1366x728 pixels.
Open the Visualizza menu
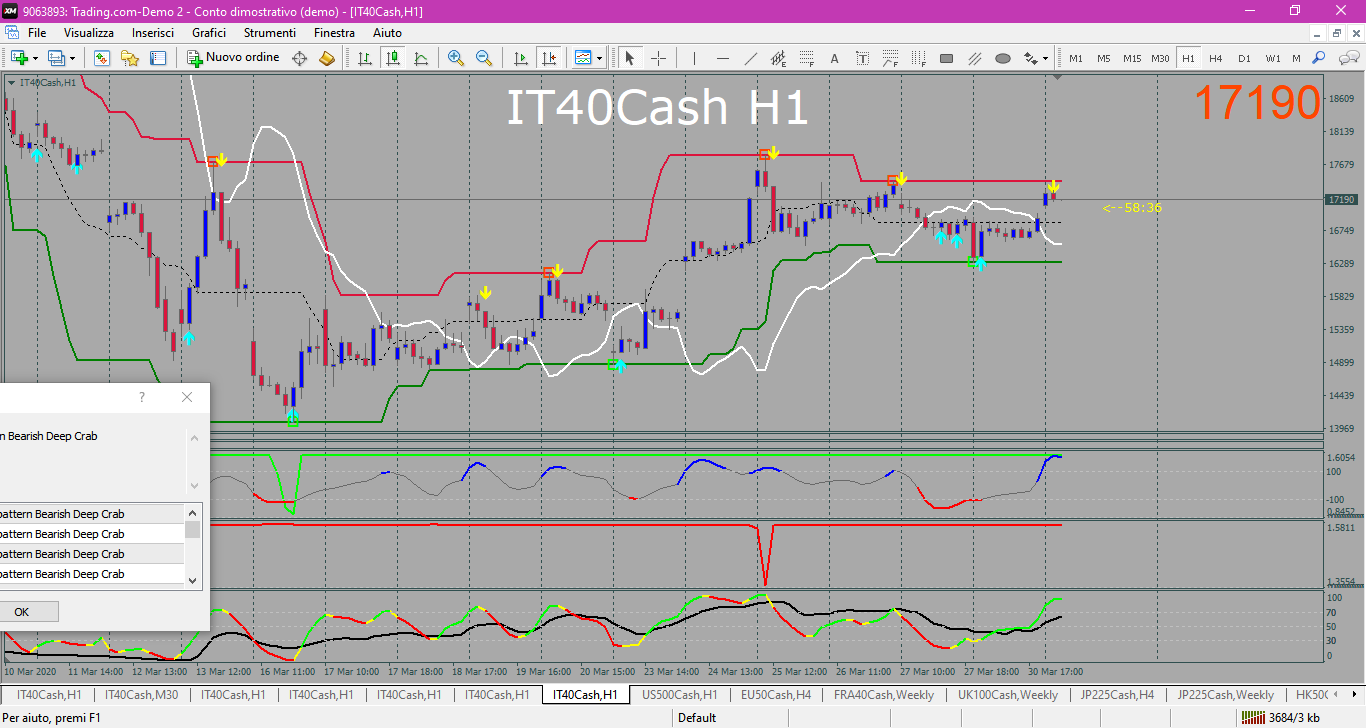[x=89, y=33]
